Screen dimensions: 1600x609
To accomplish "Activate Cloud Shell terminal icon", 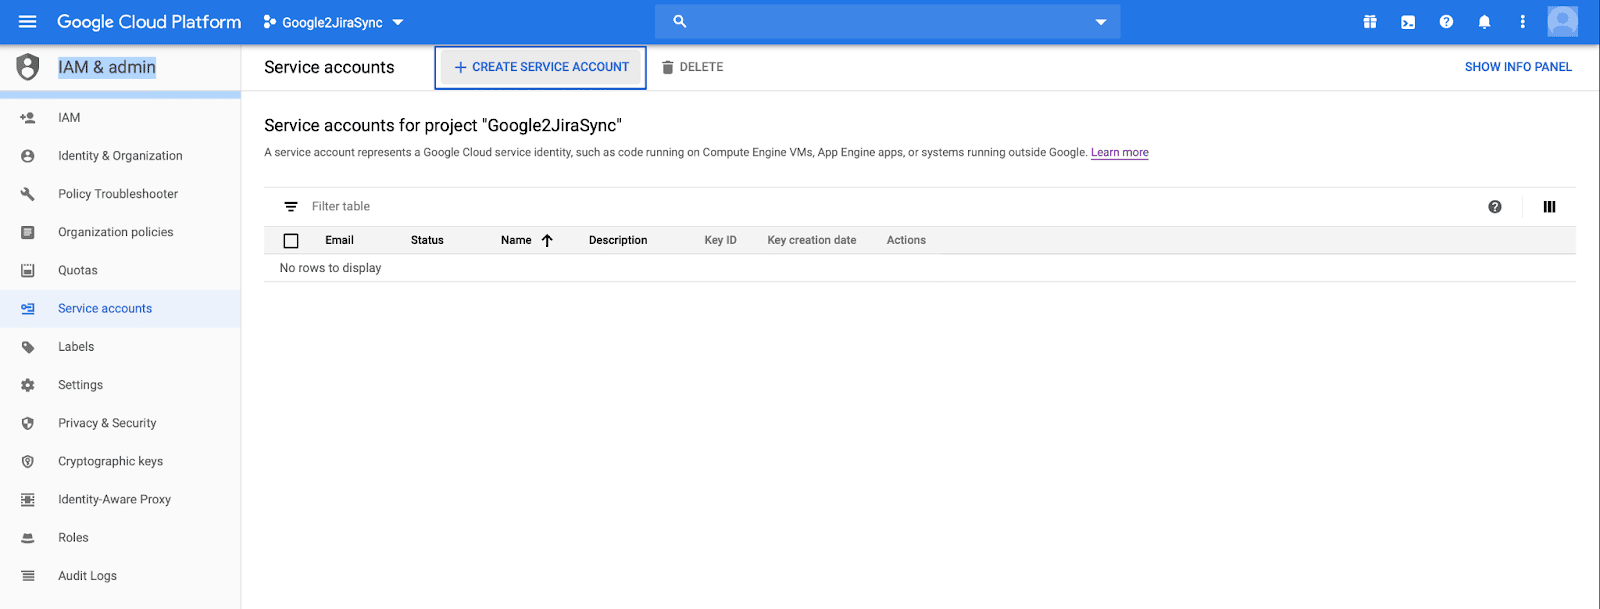I will coord(1408,22).
